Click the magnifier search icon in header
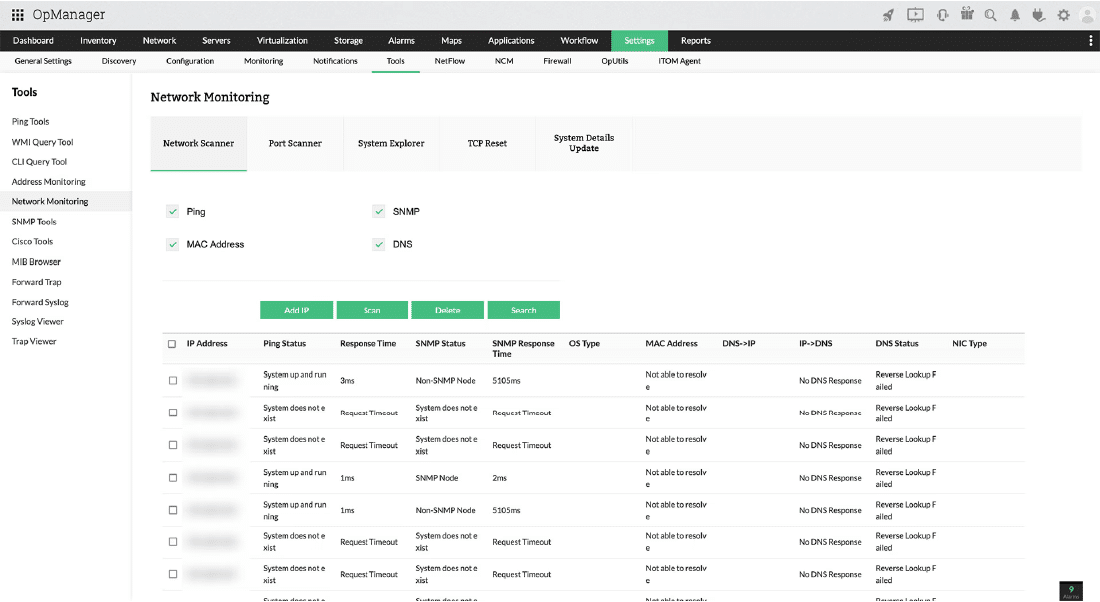Viewport: 1100px width, 602px height. pos(991,15)
